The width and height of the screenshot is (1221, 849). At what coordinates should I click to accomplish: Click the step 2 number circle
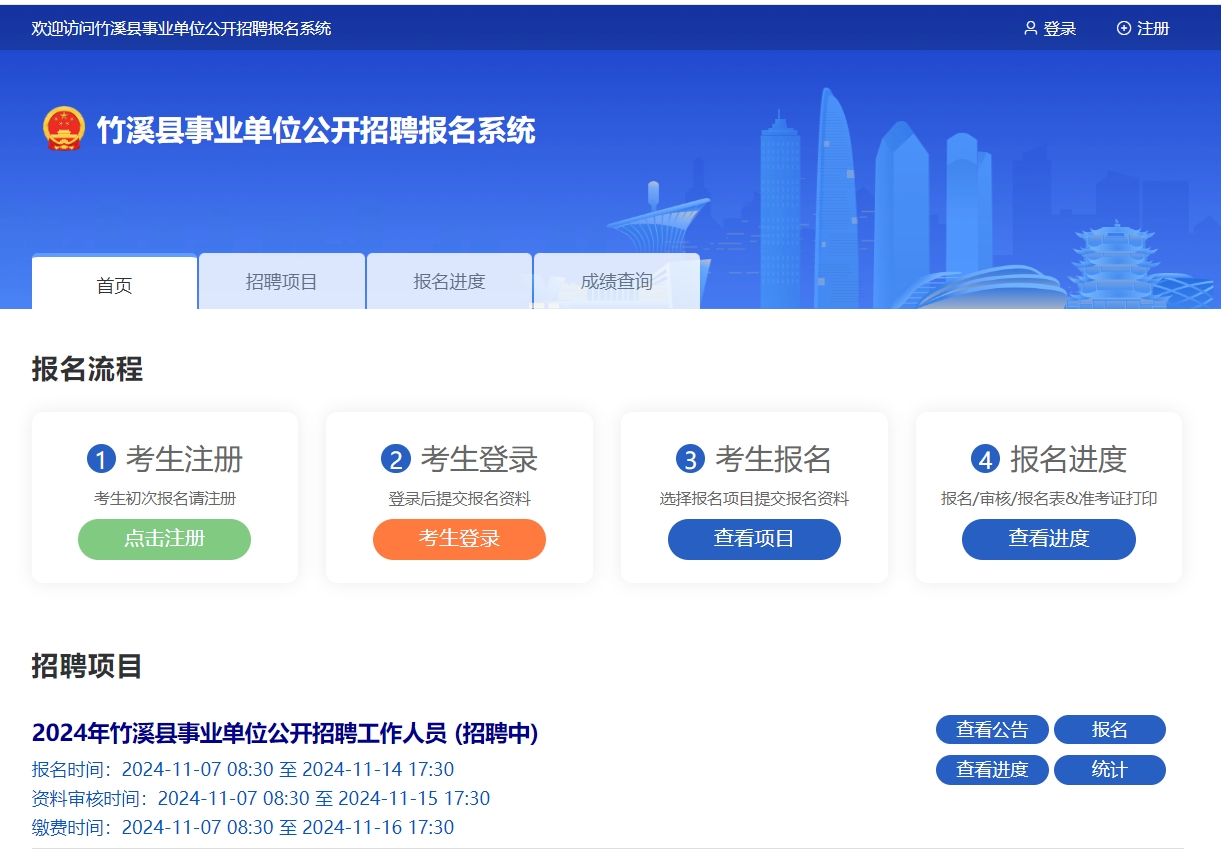point(396,459)
